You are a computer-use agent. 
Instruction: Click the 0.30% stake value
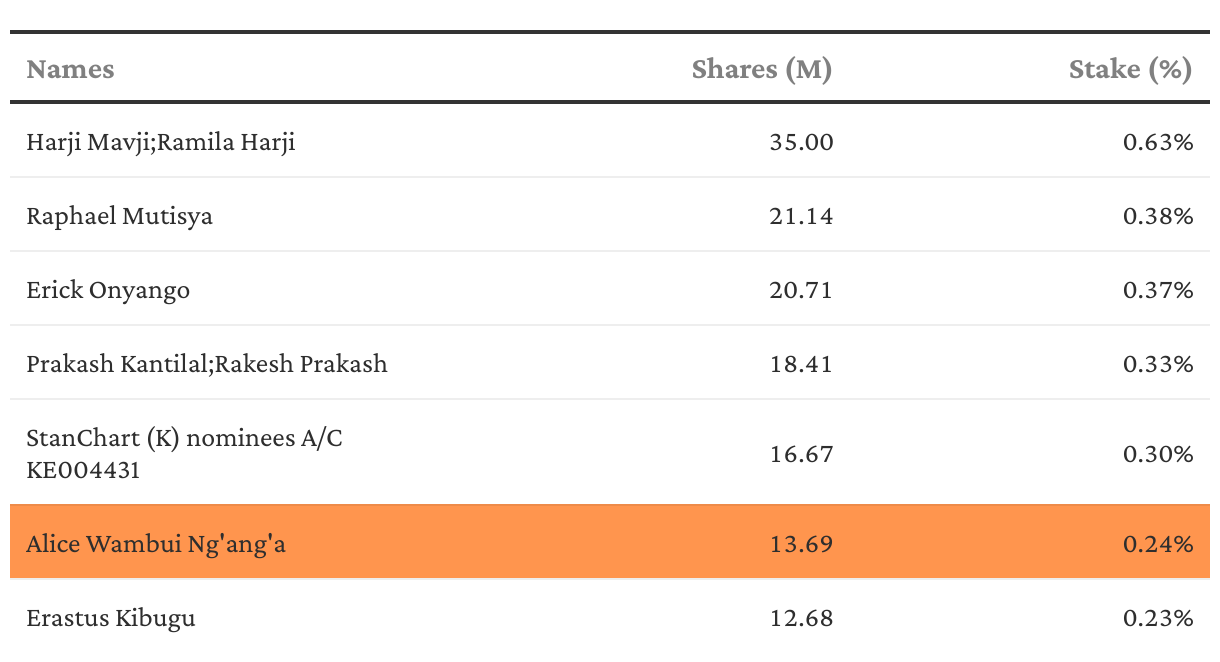pos(1158,454)
